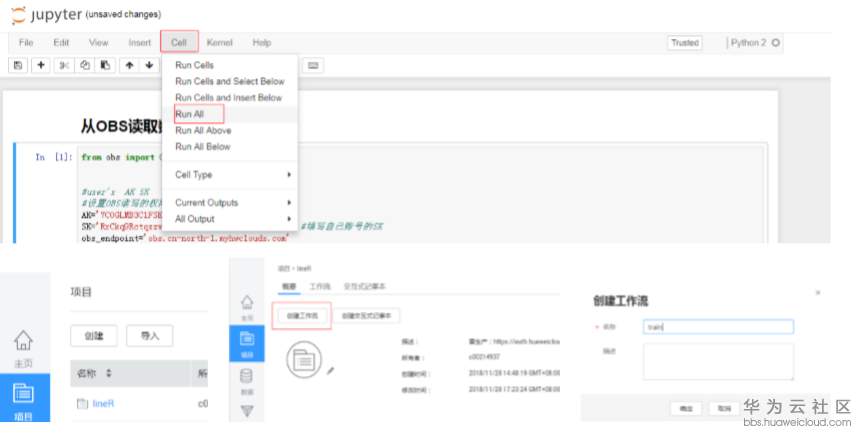The height and width of the screenshot is (437, 865).
Task: Click 取消 to cancel the dialog
Action: pos(724,409)
